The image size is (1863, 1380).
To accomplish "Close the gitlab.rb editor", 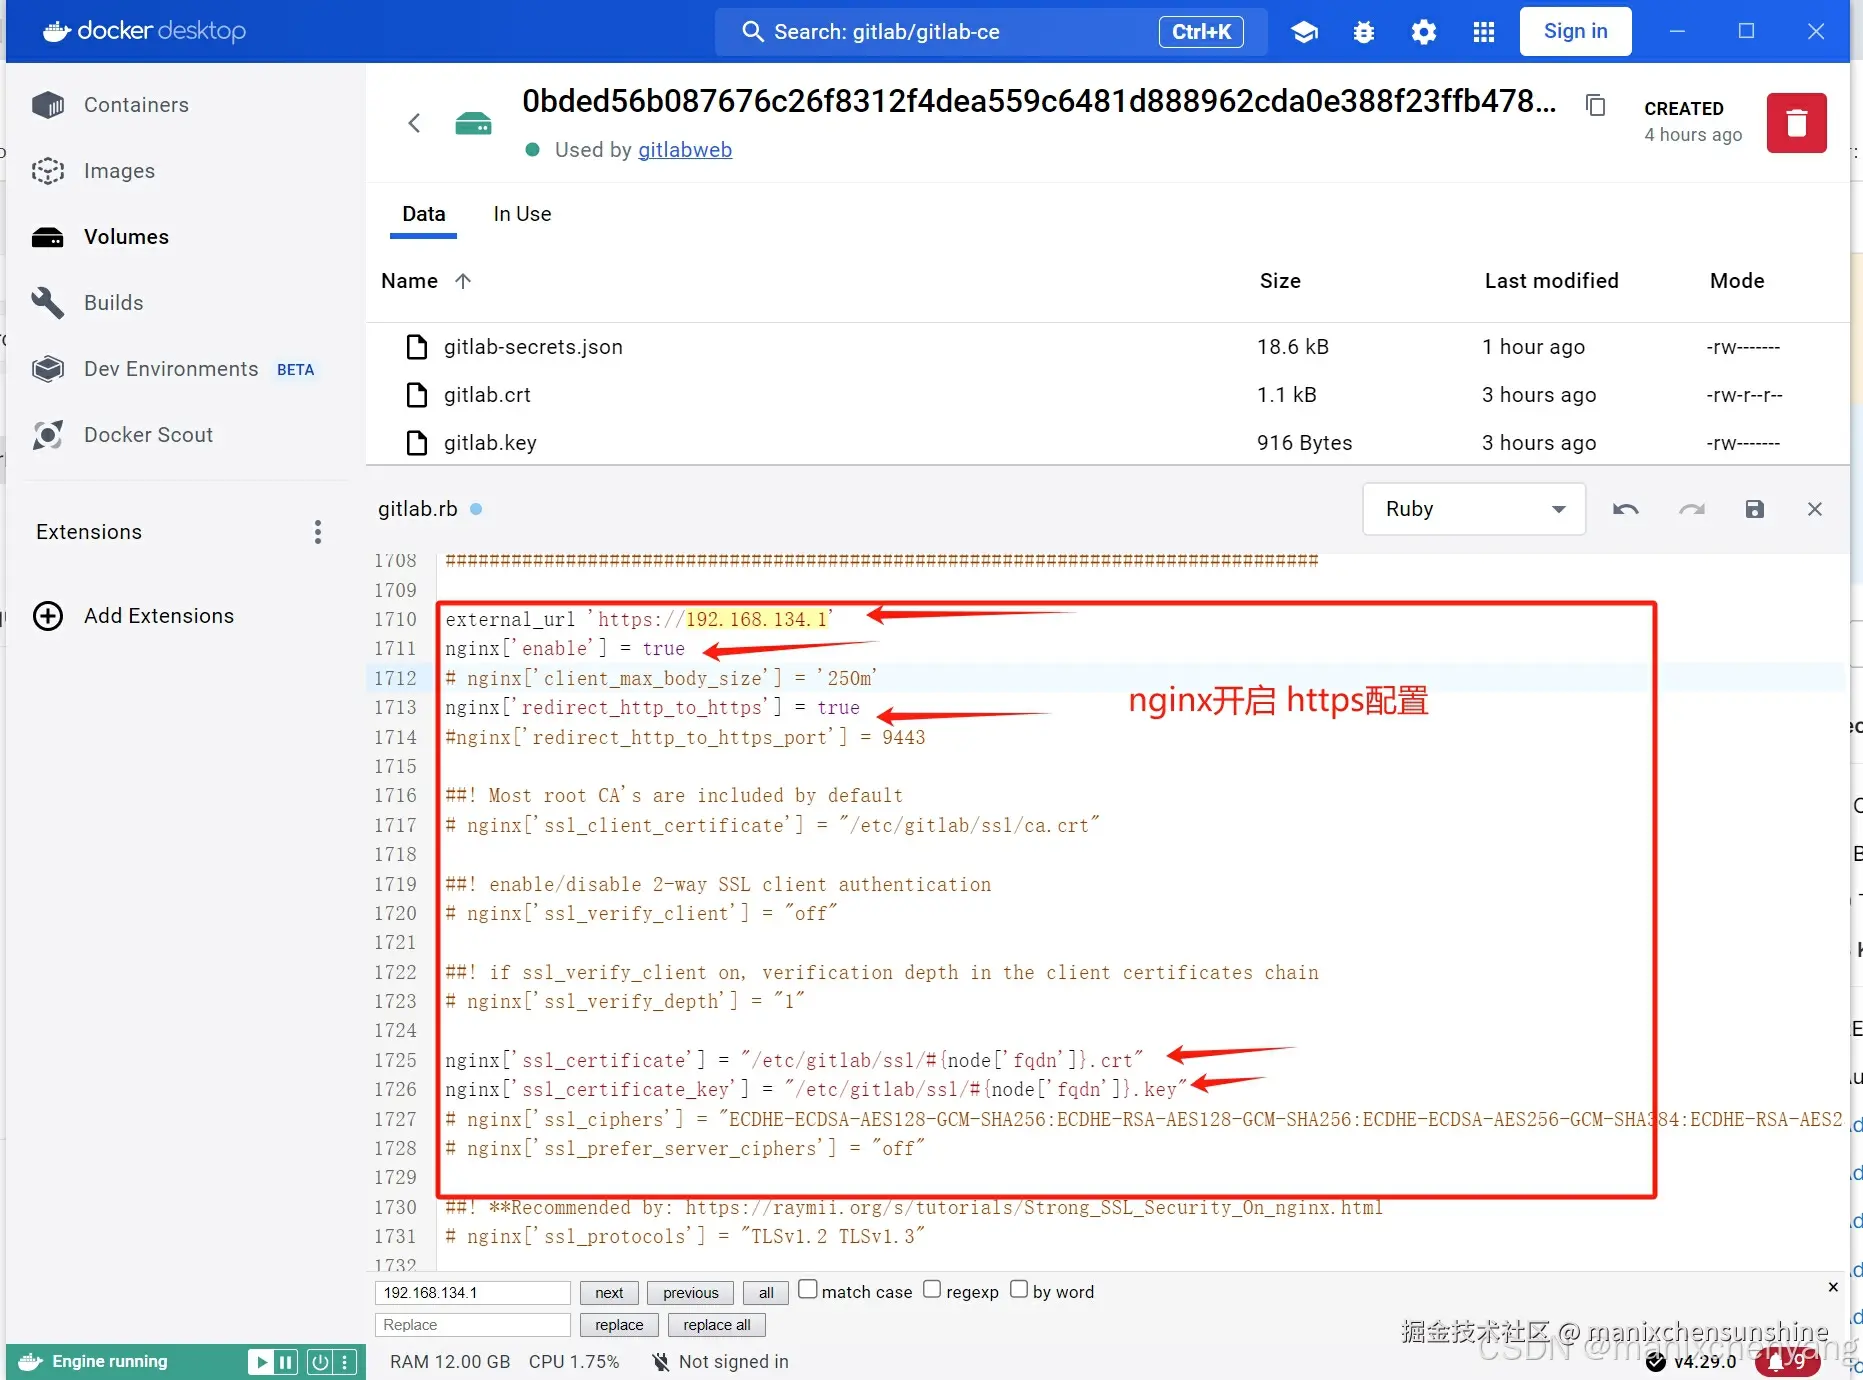I will click(x=1815, y=509).
